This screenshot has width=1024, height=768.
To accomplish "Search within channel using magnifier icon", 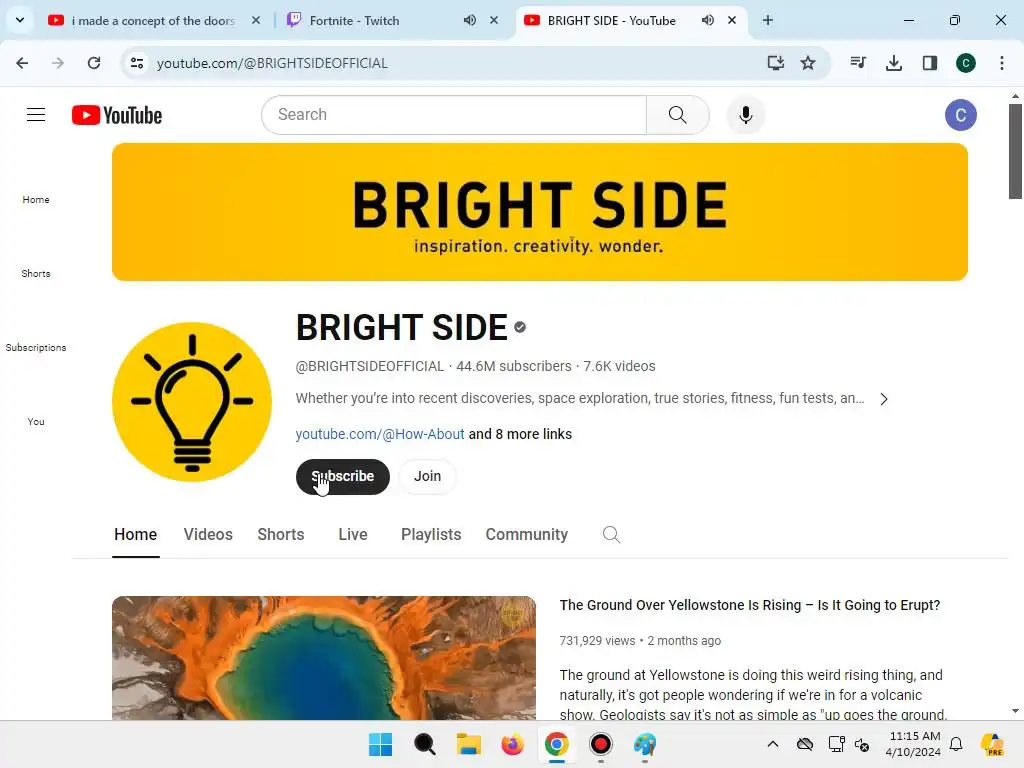I will point(611,535).
